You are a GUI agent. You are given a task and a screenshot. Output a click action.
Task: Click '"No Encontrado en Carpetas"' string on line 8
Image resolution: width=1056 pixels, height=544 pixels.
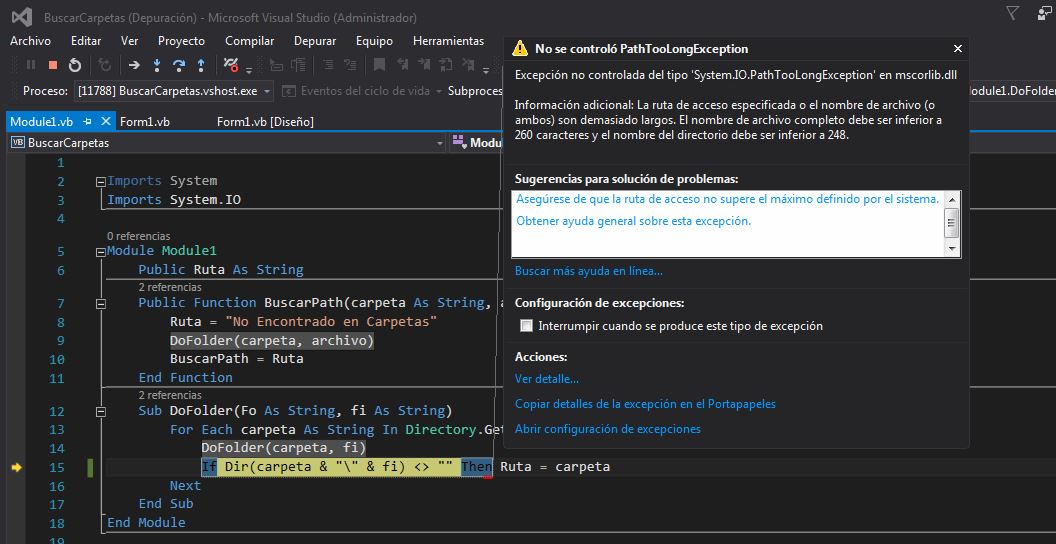(x=331, y=322)
